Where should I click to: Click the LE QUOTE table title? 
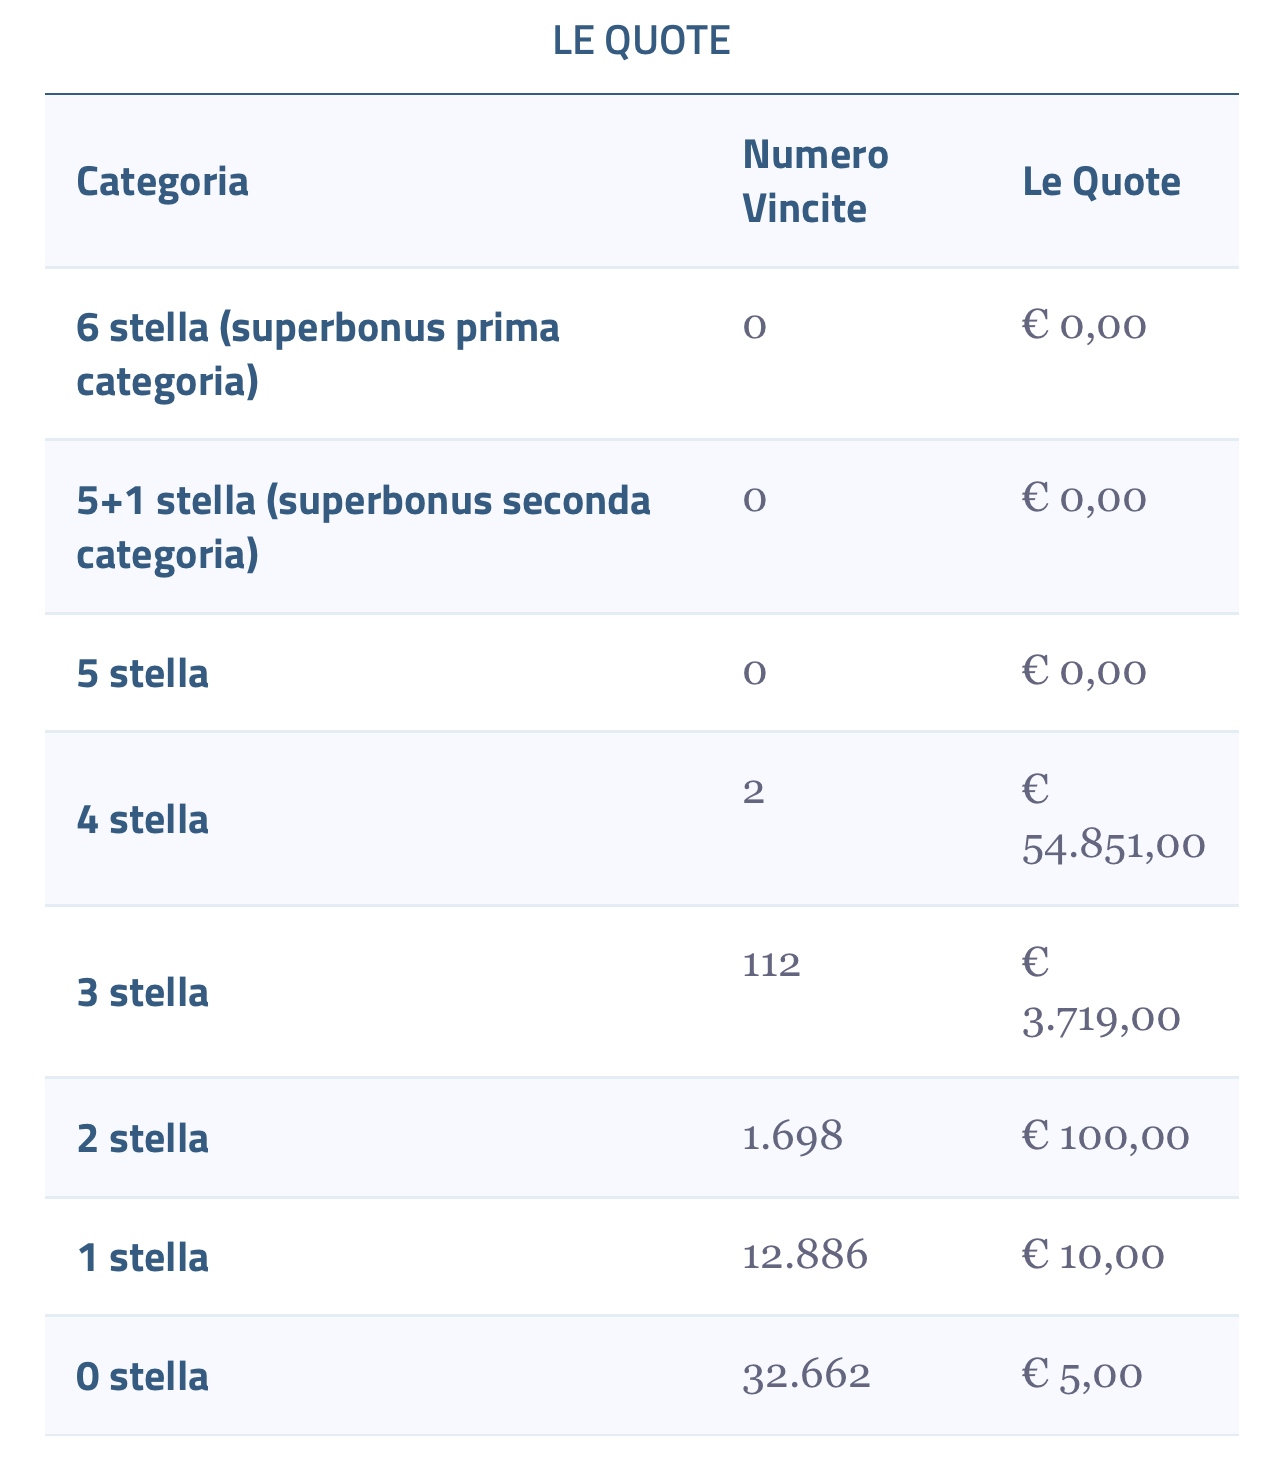pos(641,41)
